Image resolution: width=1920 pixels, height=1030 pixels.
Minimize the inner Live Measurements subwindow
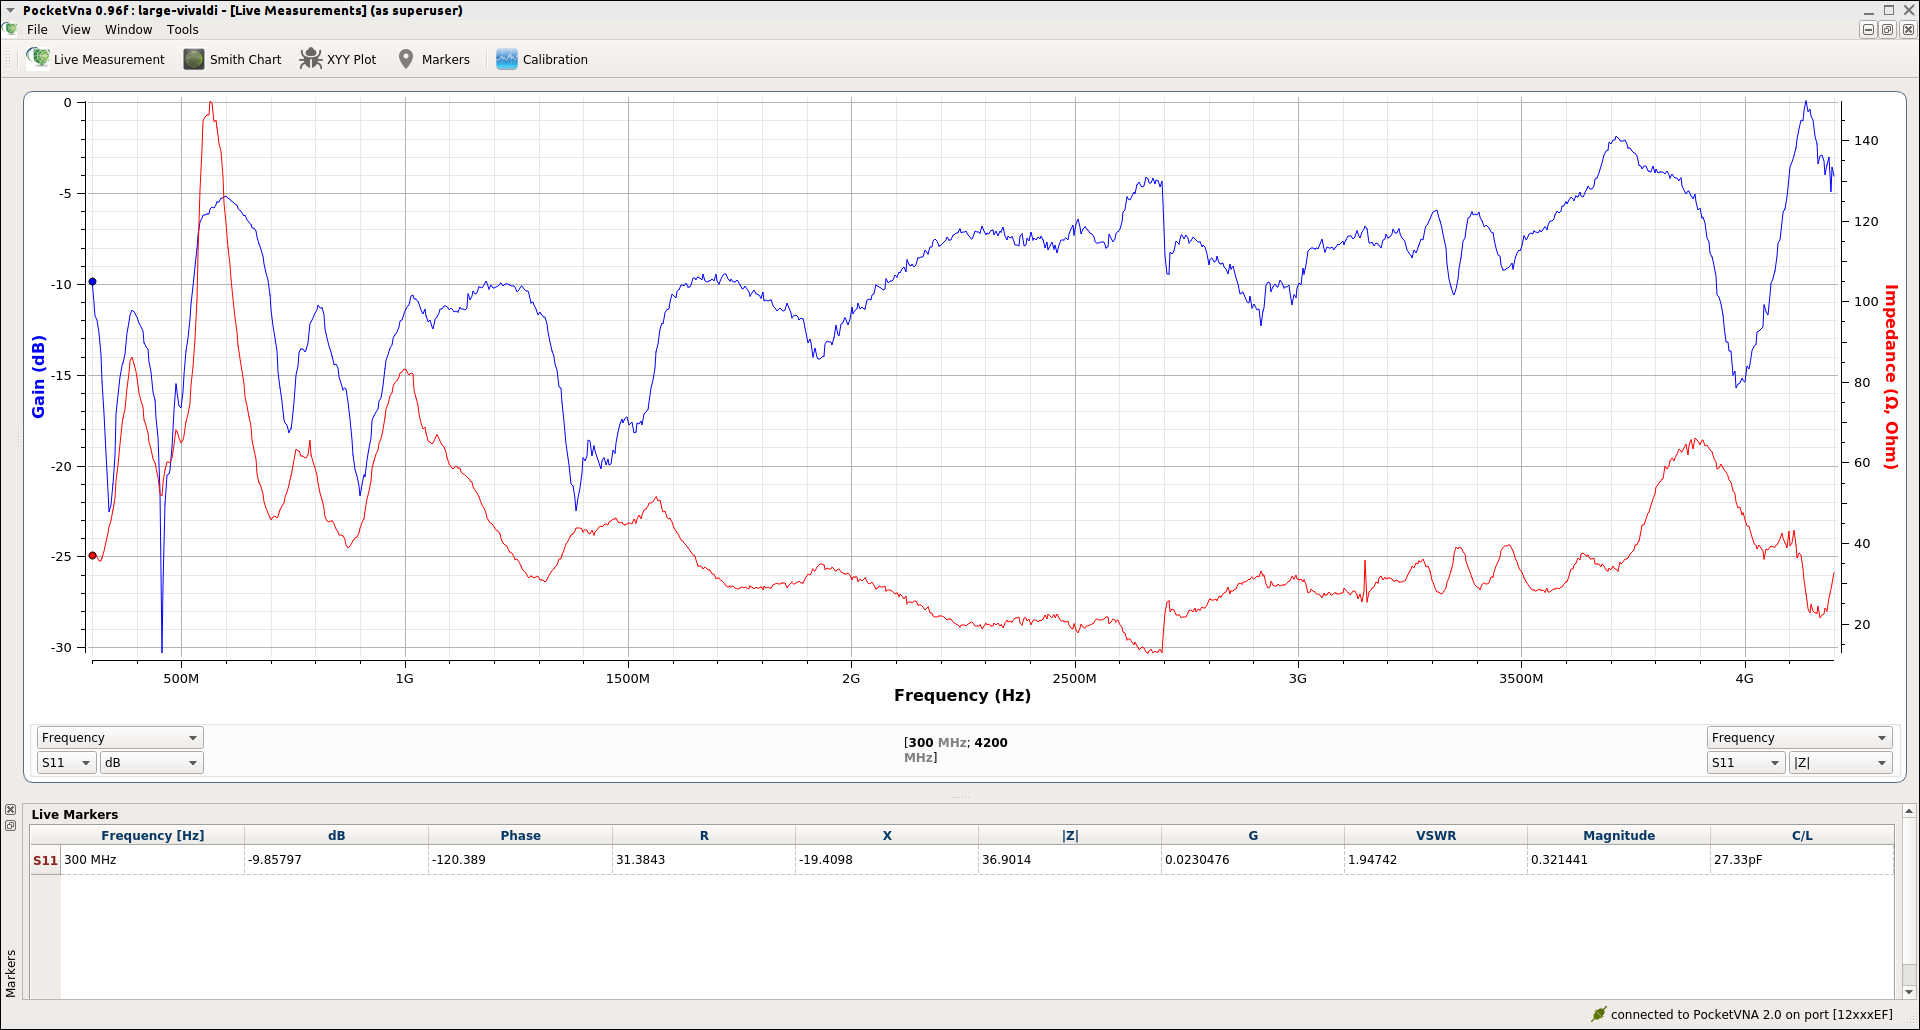click(x=1868, y=30)
